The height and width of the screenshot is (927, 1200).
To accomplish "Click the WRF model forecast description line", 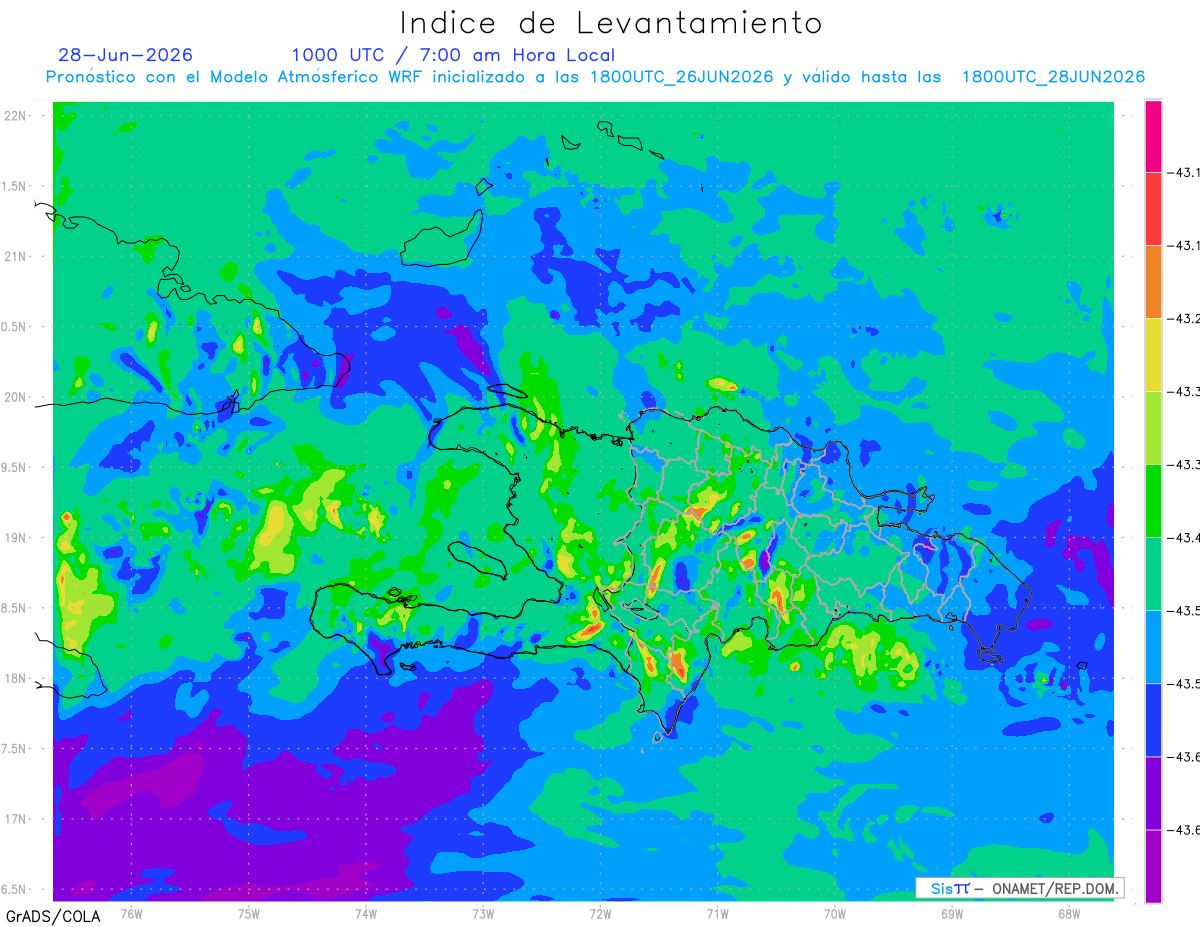I will point(595,77).
